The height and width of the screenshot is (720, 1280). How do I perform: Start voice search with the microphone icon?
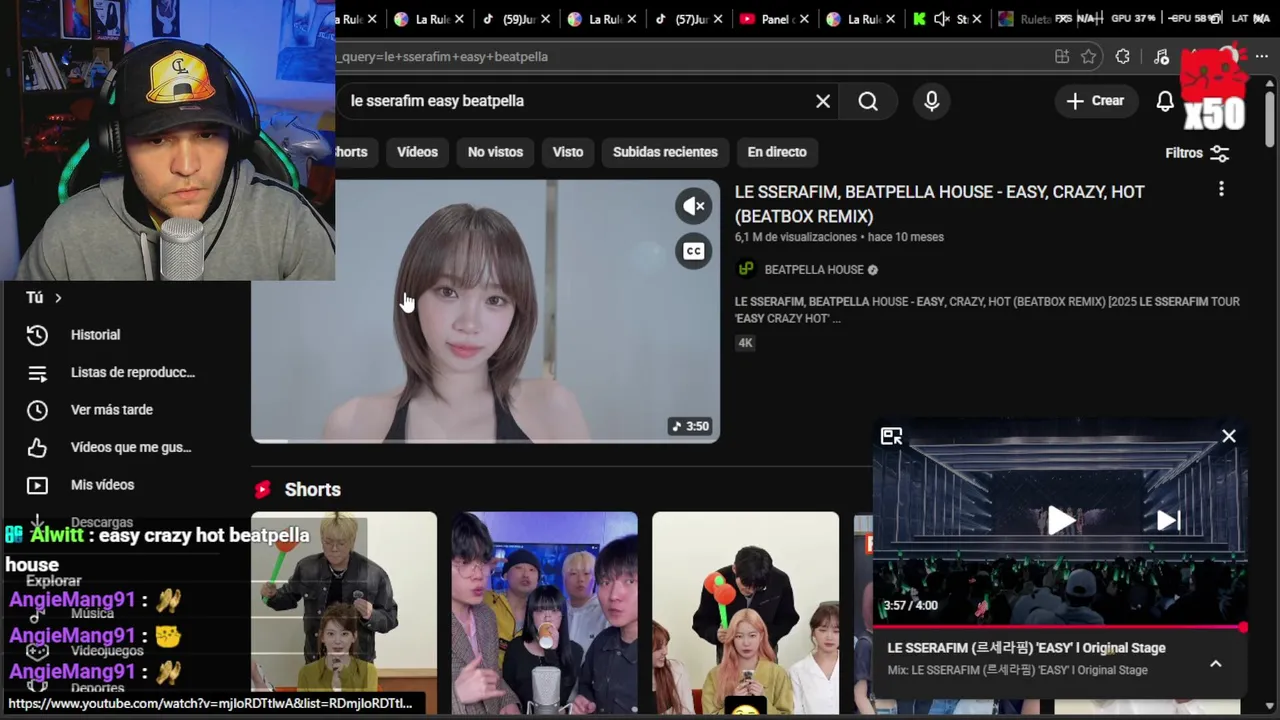932,101
